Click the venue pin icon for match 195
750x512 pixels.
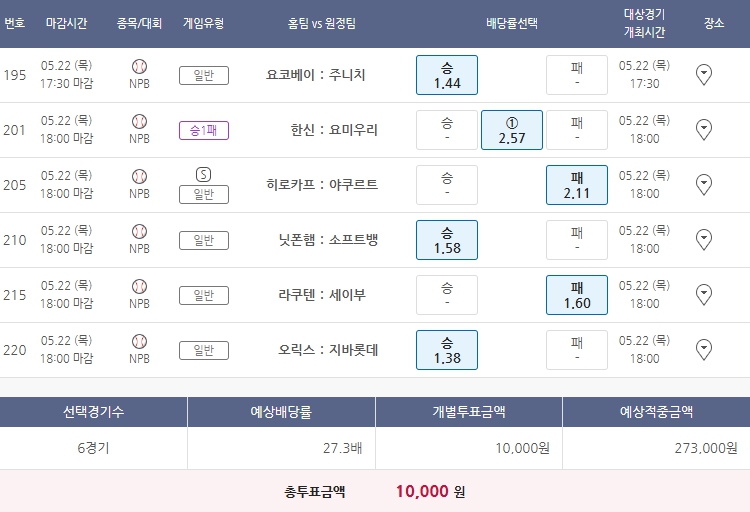pos(703,74)
